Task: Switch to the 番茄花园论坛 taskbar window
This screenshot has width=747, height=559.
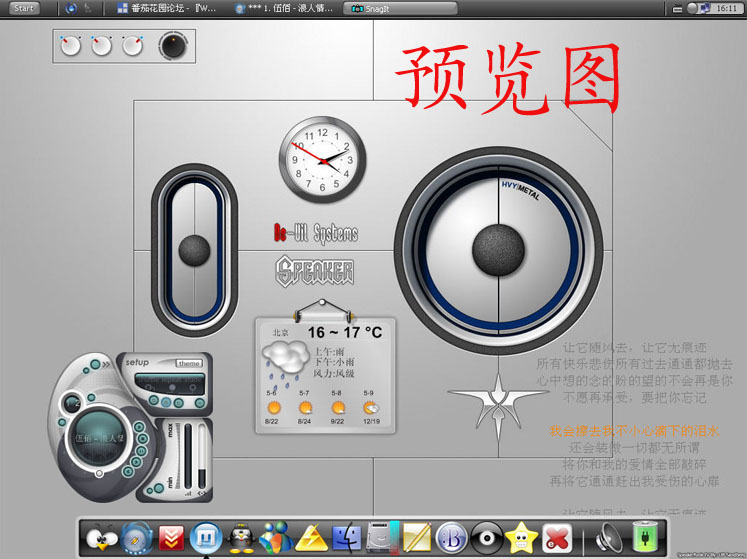Action: pos(166,8)
